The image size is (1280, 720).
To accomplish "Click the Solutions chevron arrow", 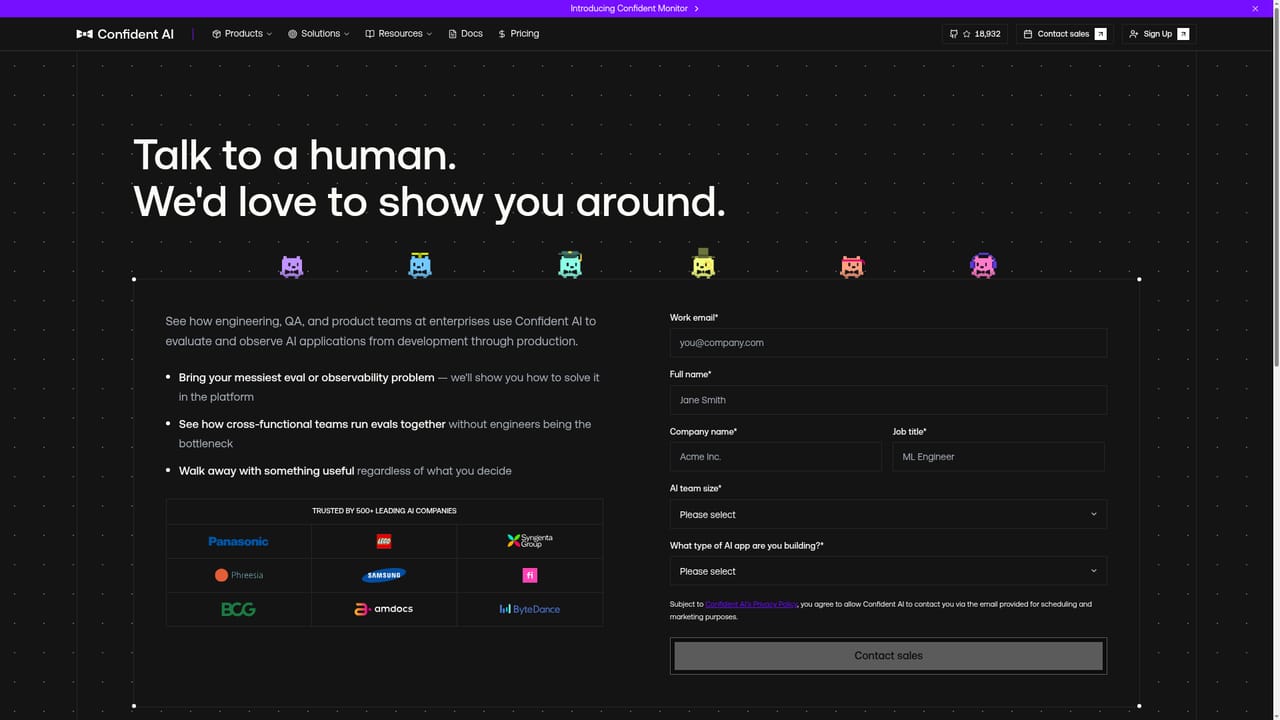I will (347, 34).
